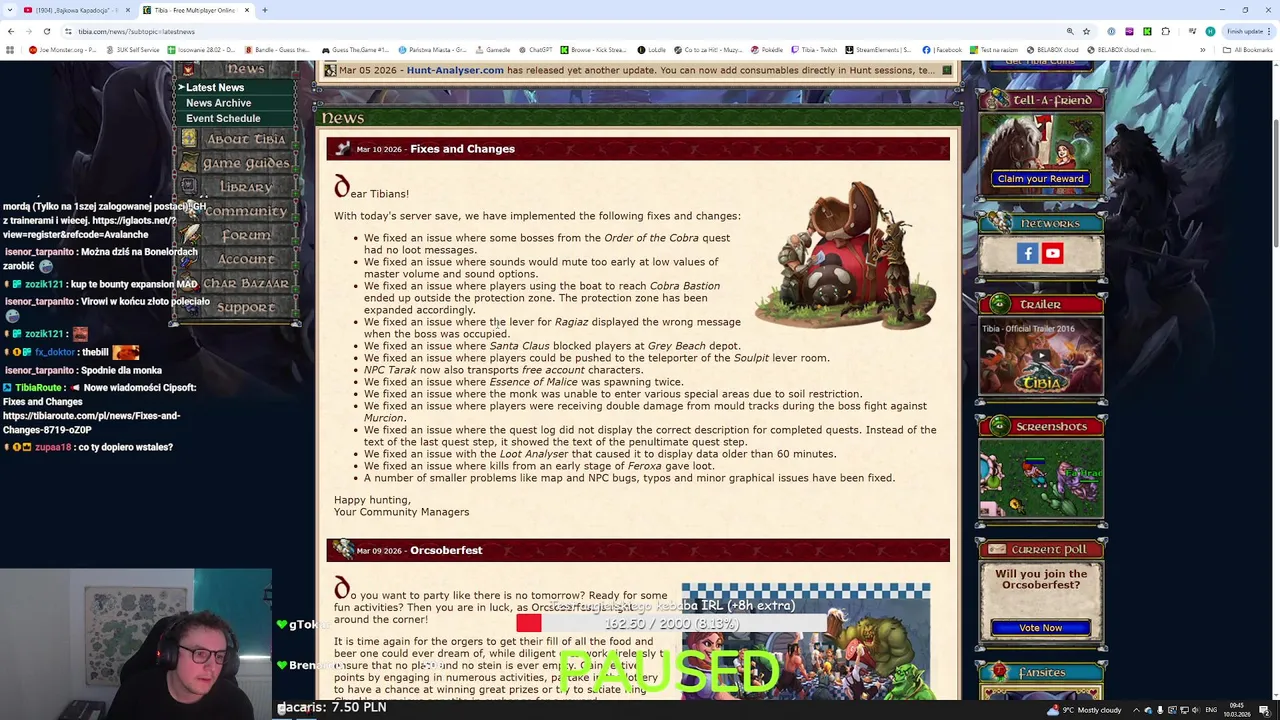Go back with browser back arrow
The height and width of the screenshot is (720, 1280).
click(11, 31)
